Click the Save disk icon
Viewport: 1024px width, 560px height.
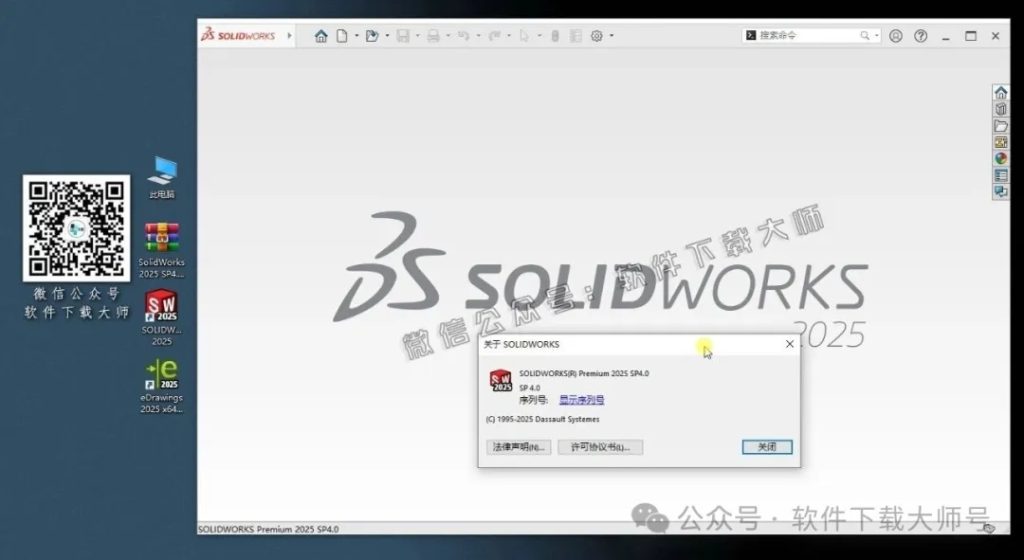403,36
